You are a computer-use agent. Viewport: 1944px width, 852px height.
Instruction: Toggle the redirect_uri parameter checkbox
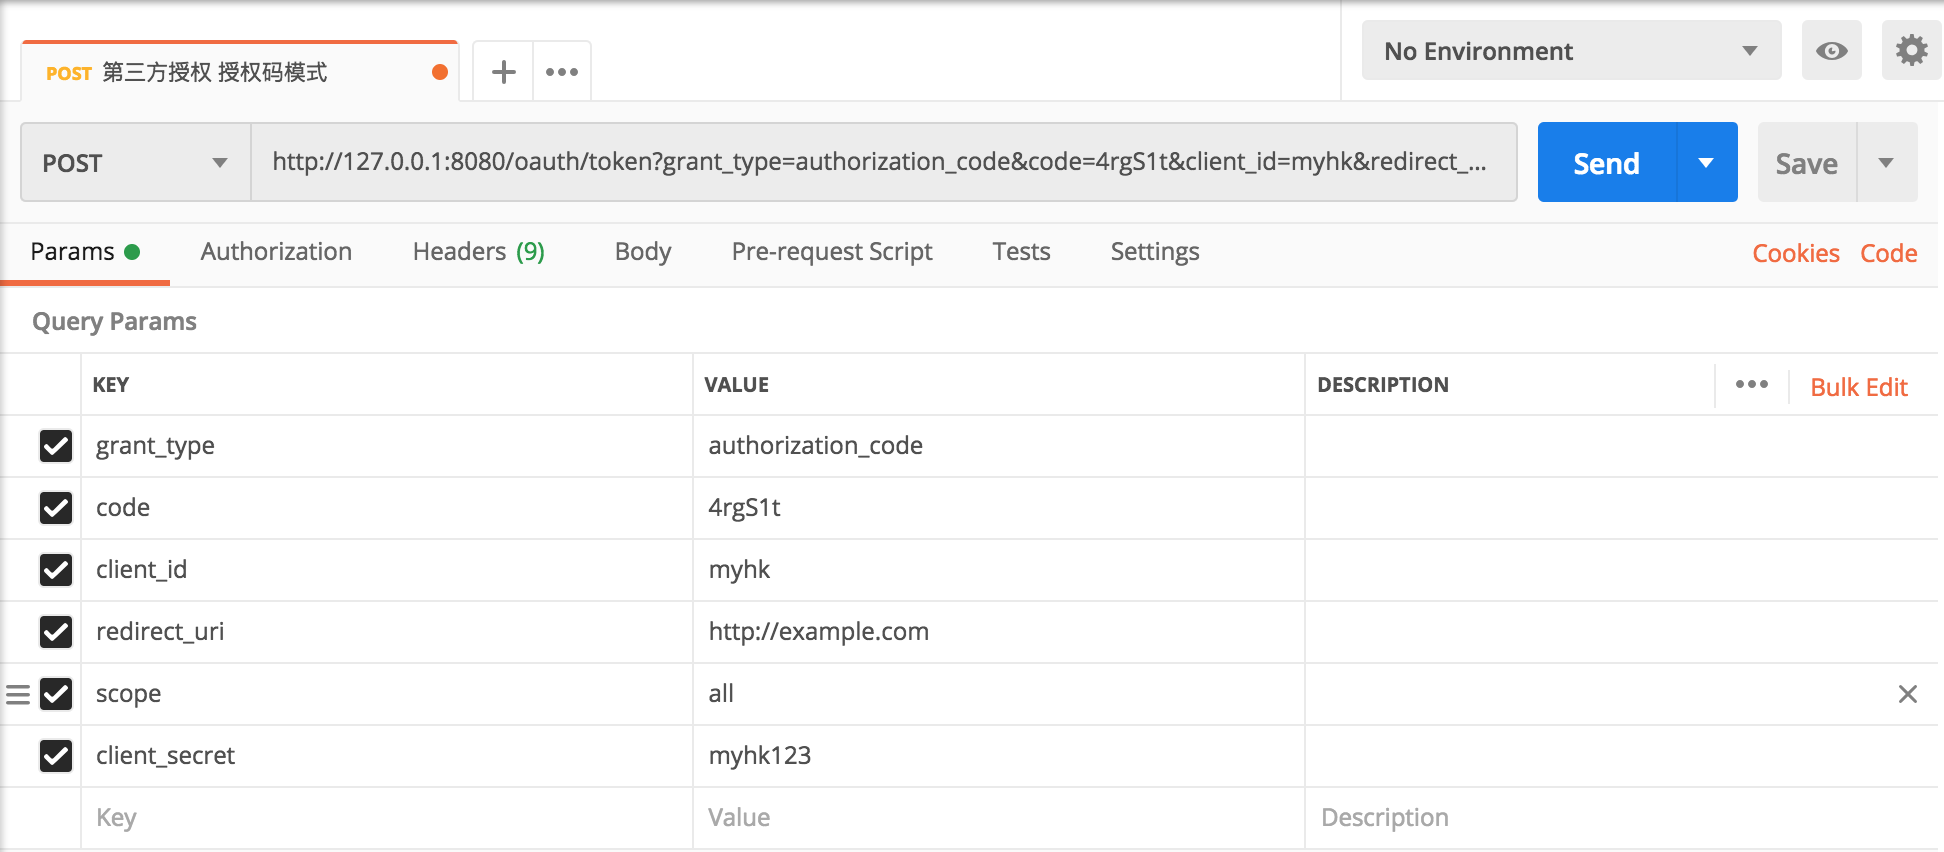(56, 632)
